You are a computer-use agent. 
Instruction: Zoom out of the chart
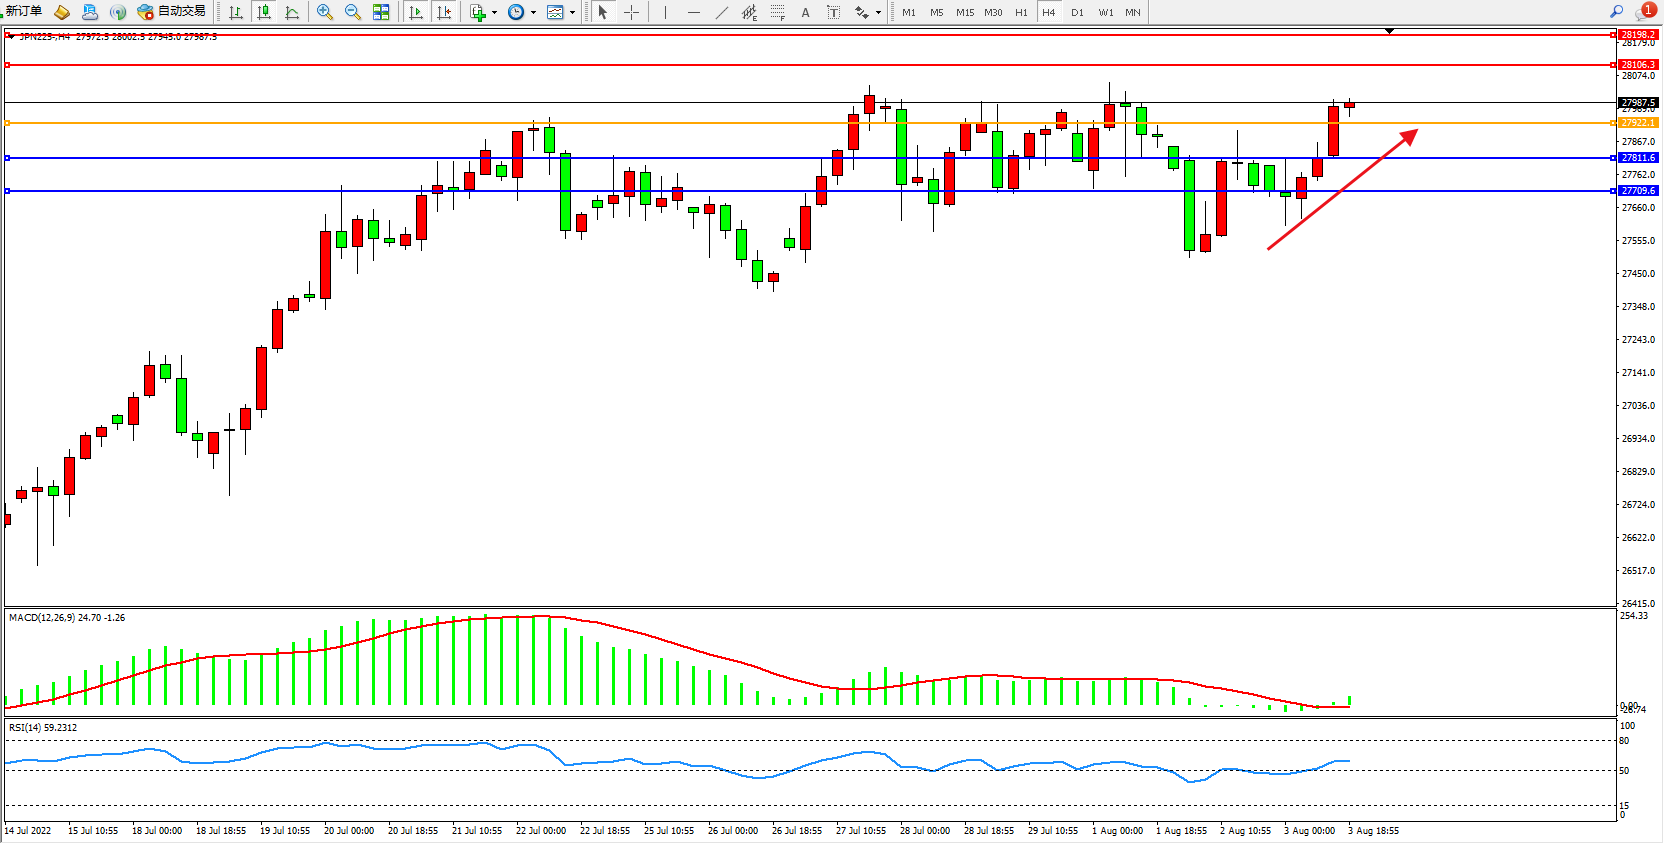(x=353, y=12)
